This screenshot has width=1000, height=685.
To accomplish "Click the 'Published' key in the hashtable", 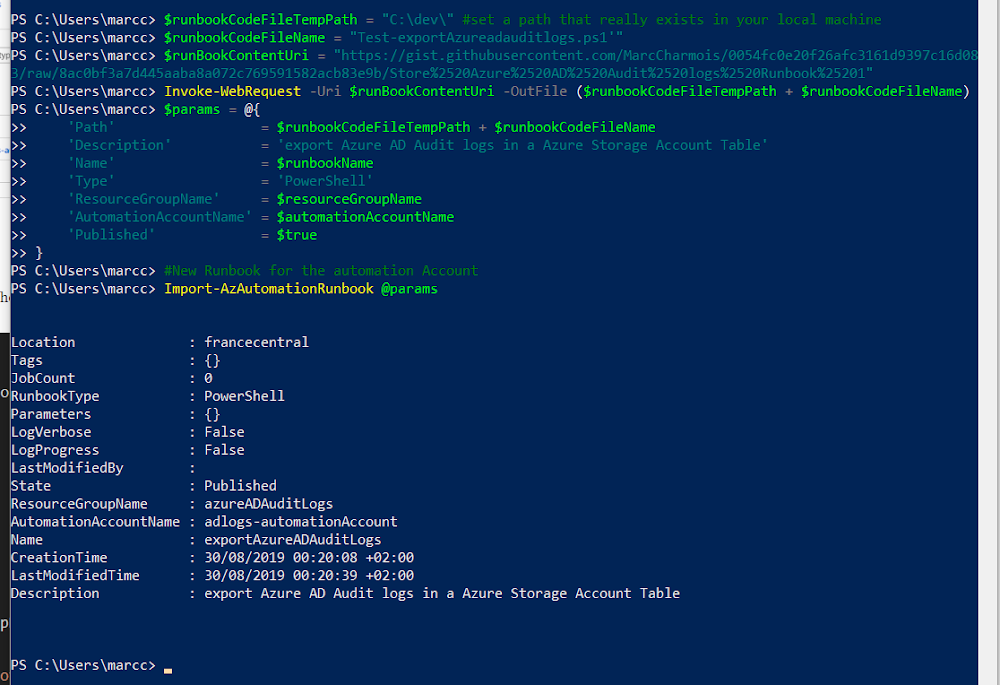I will pyautogui.click(x=111, y=235).
